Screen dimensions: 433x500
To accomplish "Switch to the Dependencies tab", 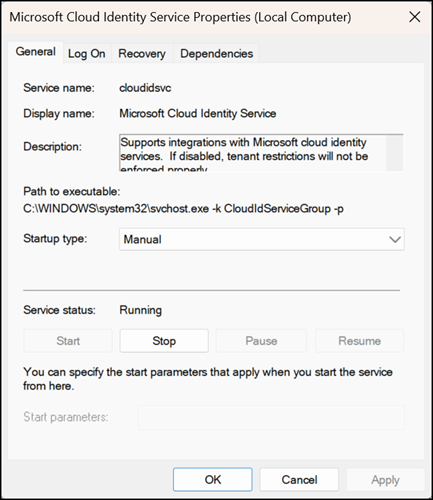I will pyautogui.click(x=216, y=54).
